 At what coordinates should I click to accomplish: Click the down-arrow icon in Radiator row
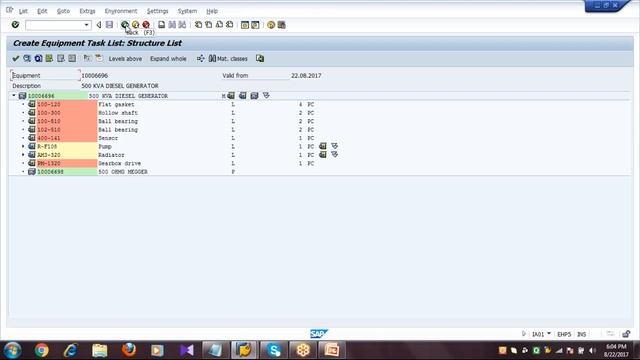coord(334,155)
